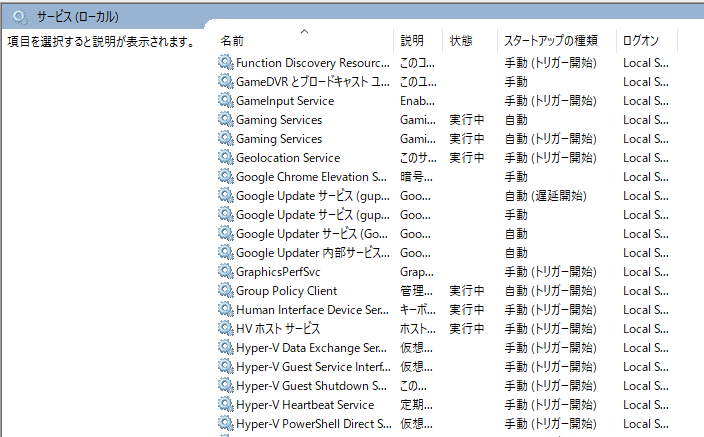Select the Hyper-V Data Exchange Service row
The image size is (704, 437).
(447, 347)
